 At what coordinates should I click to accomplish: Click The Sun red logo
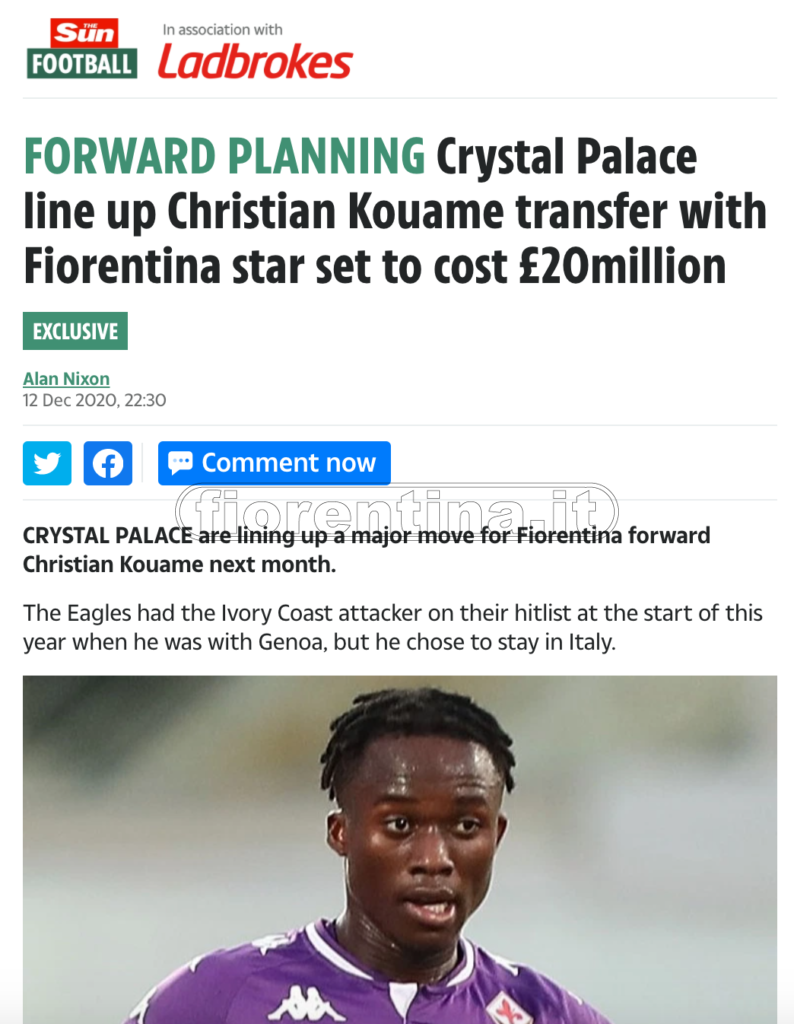pos(81,33)
